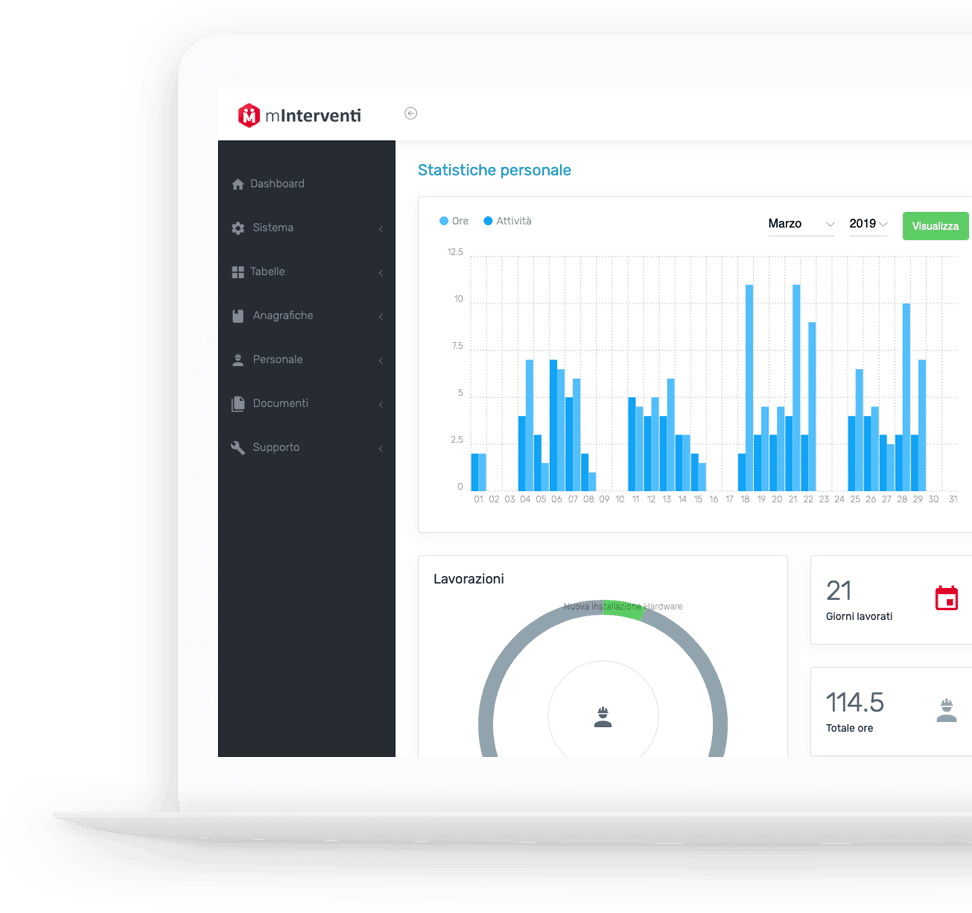Screen dimensions: 972x913
Task: Click the green Visualizza button
Action: (935, 226)
